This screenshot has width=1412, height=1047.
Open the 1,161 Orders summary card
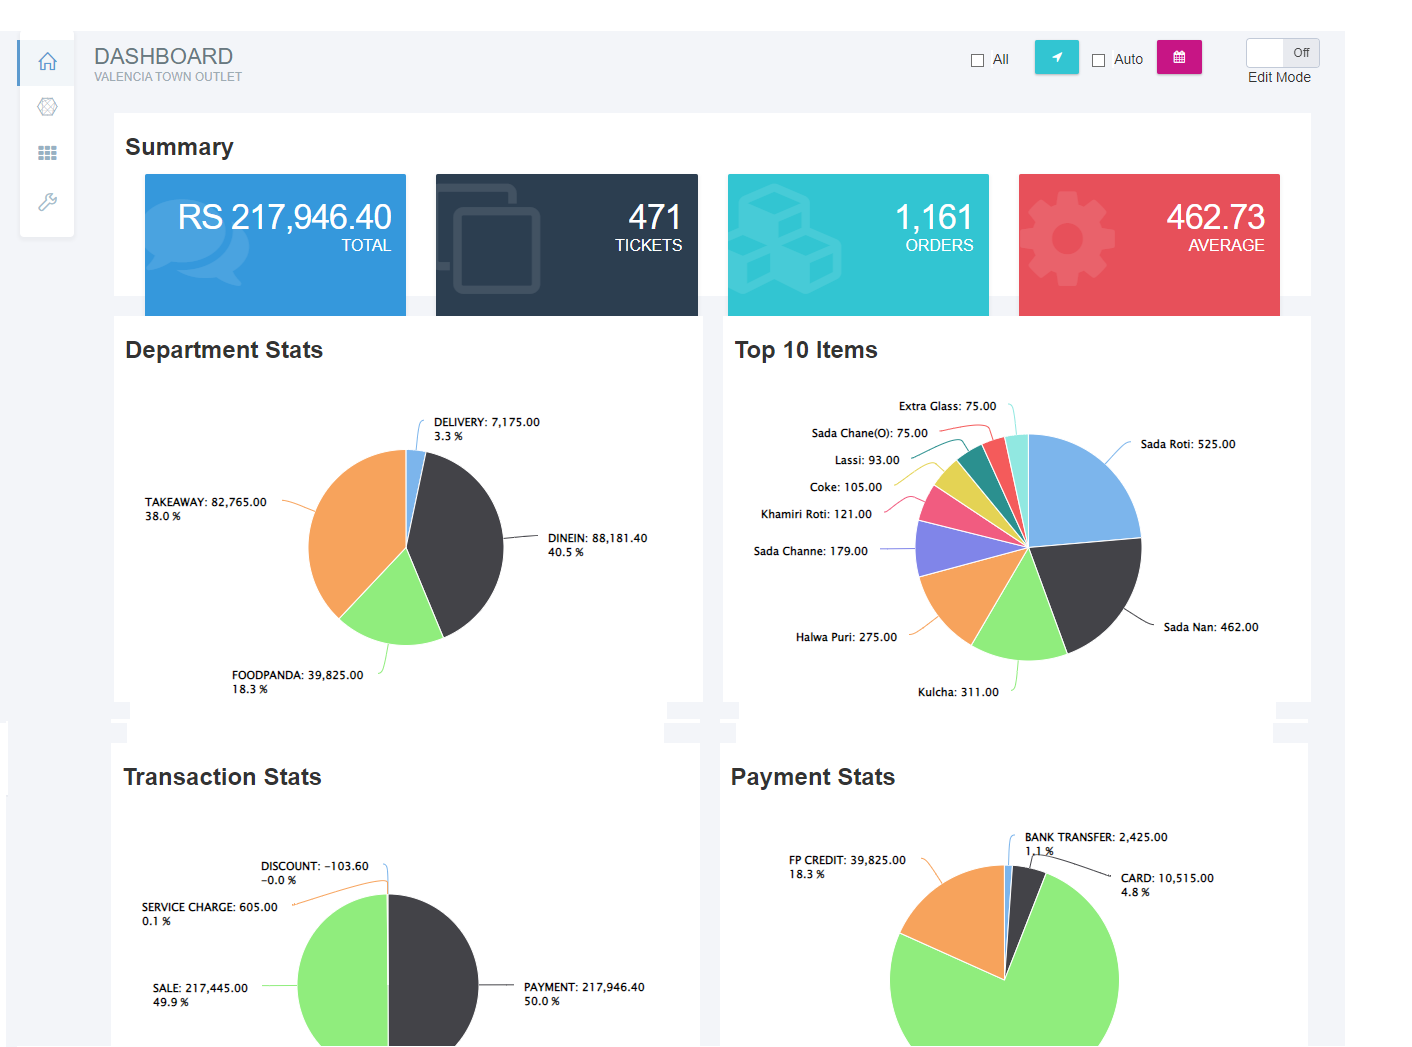[858, 245]
